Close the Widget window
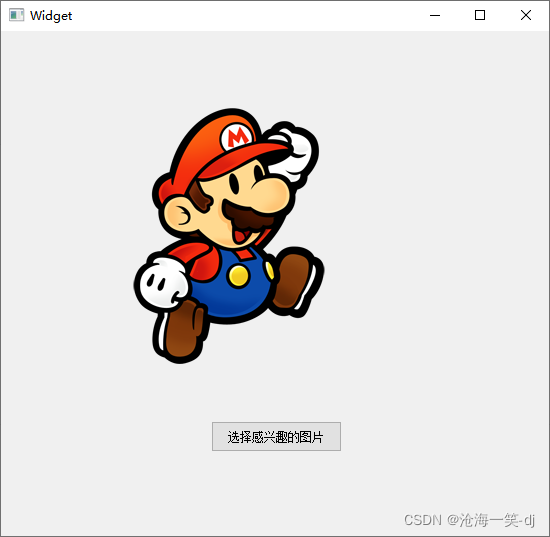Screen dimensions: 550x537 526,15
